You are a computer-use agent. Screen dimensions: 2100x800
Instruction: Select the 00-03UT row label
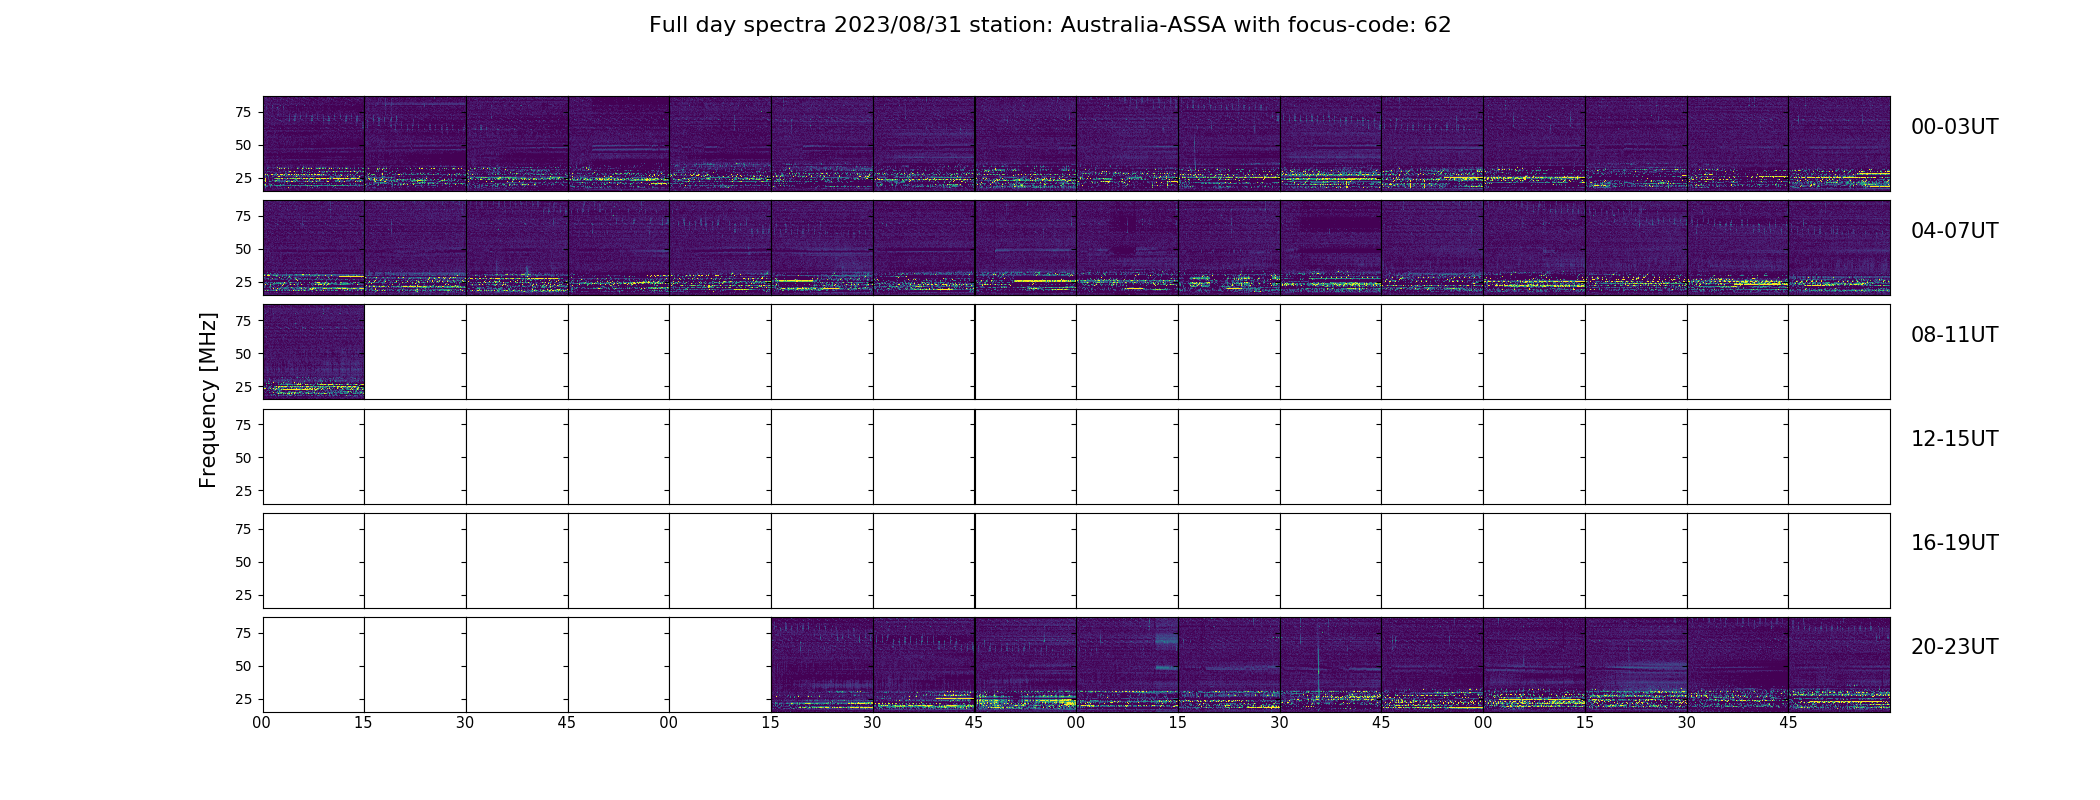(1954, 127)
